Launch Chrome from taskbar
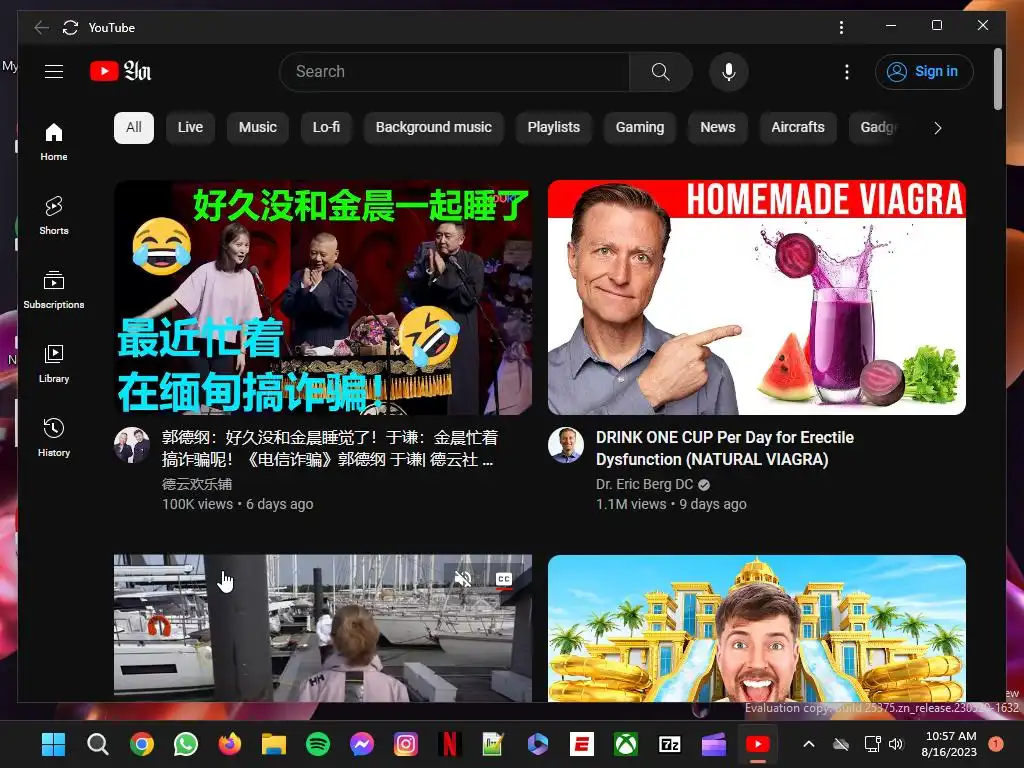 click(x=142, y=744)
